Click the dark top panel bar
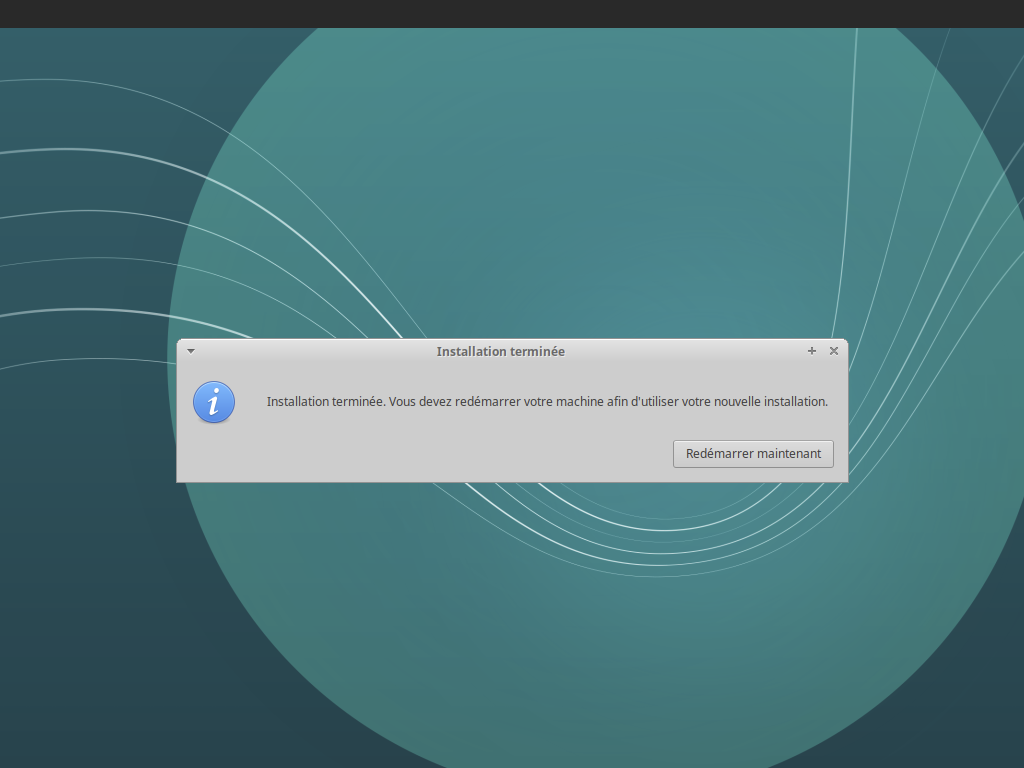This screenshot has height=768, width=1024. [x=512, y=13]
